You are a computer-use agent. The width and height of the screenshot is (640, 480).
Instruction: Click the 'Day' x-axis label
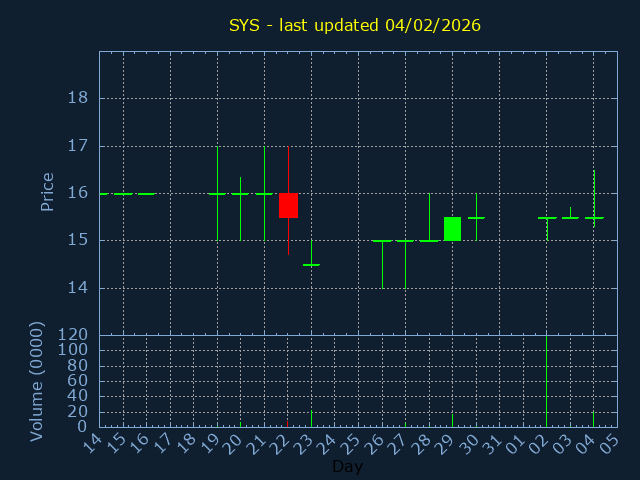pos(347,467)
